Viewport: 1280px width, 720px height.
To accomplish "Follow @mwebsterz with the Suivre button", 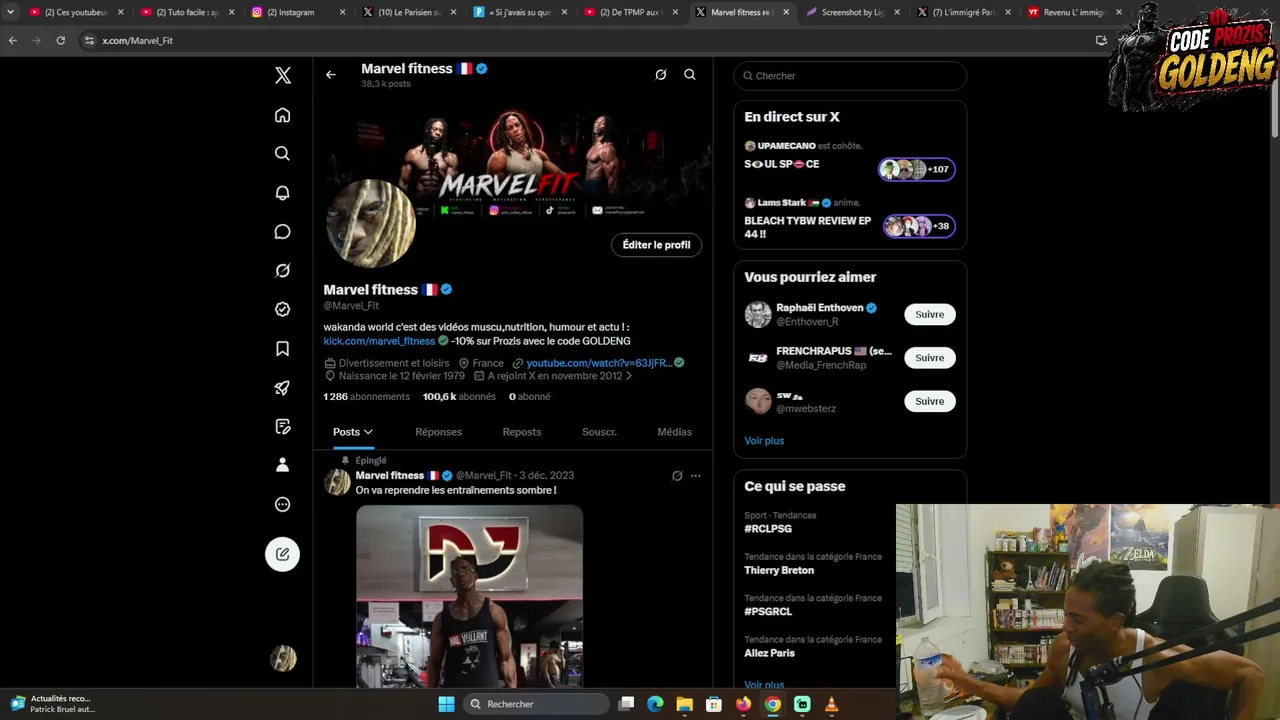I will coord(929,401).
